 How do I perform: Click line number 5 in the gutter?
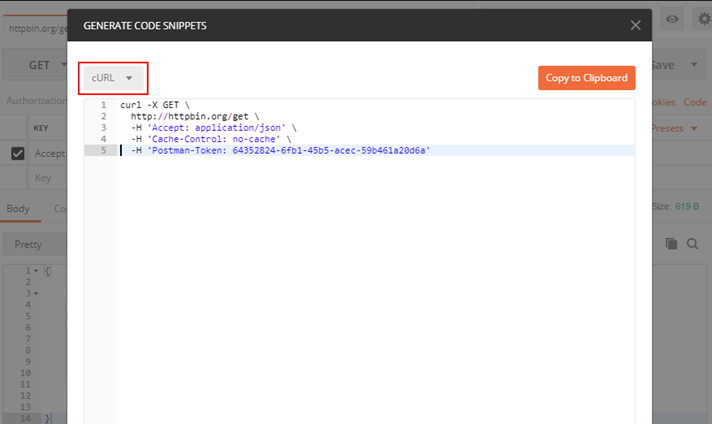coord(104,150)
